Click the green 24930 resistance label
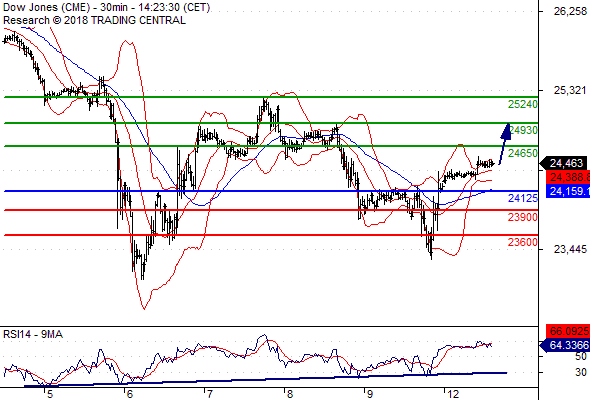The width and height of the screenshot is (590, 400). click(x=523, y=130)
